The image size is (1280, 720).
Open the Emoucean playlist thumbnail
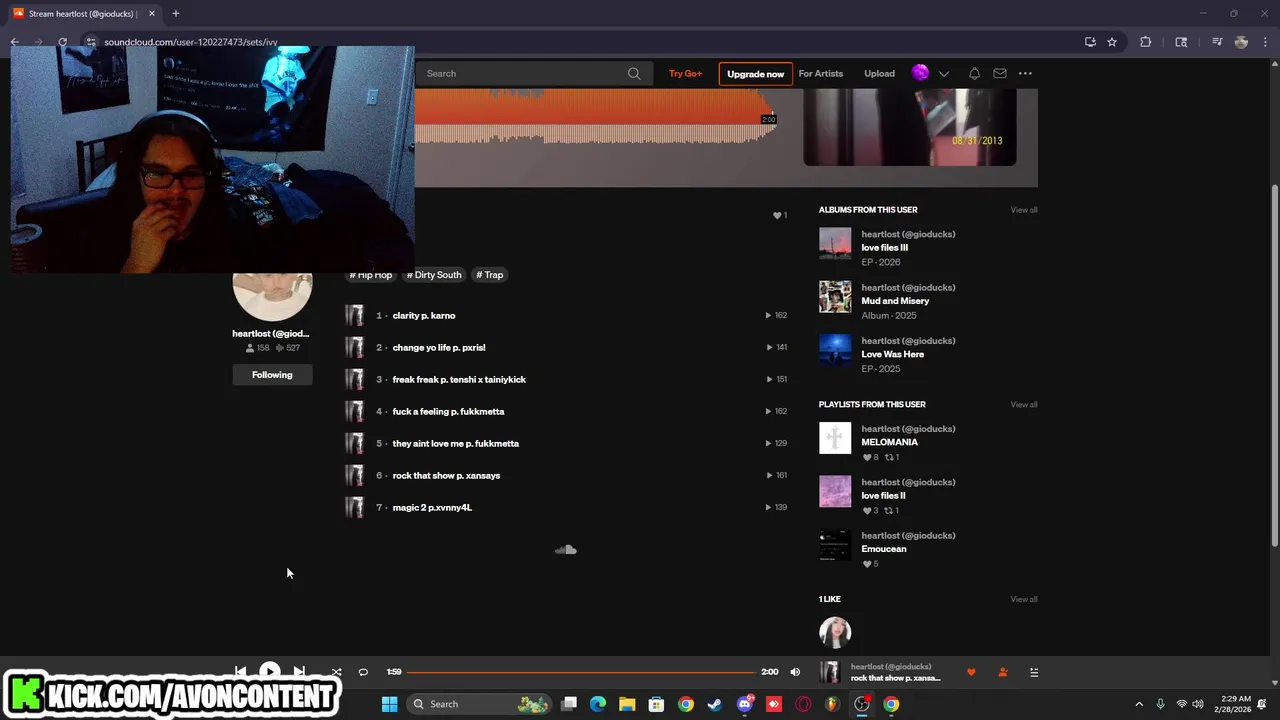click(x=835, y=545)
